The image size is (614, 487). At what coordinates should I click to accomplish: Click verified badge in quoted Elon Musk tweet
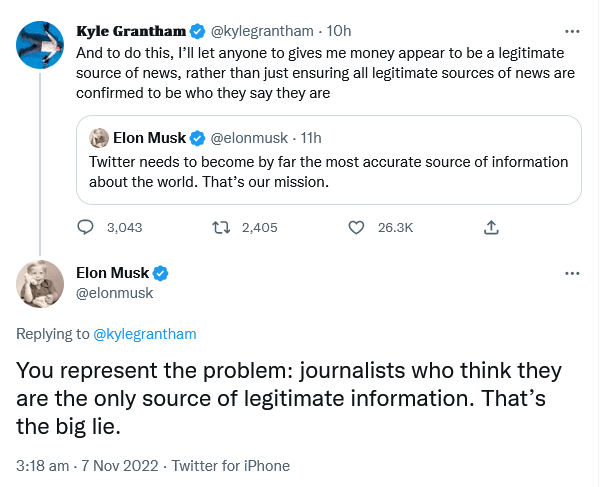[197, 138]
